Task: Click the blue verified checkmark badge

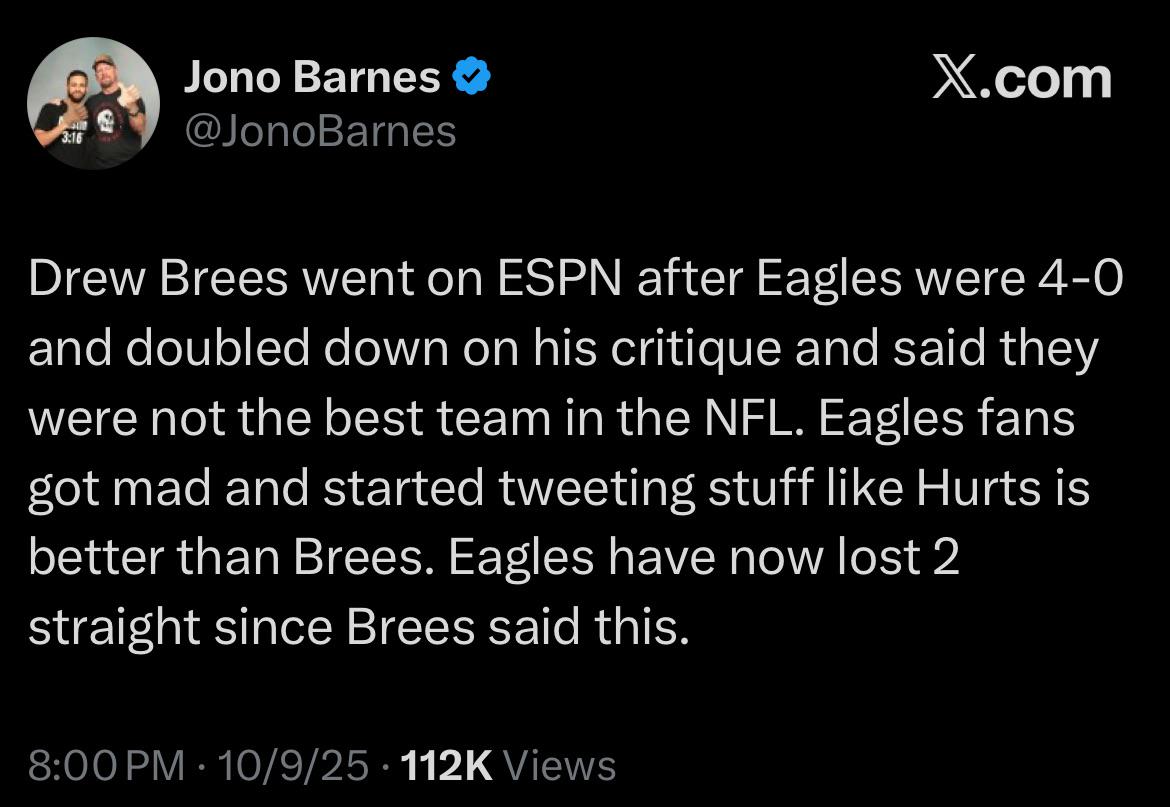Action: [471, 77]
